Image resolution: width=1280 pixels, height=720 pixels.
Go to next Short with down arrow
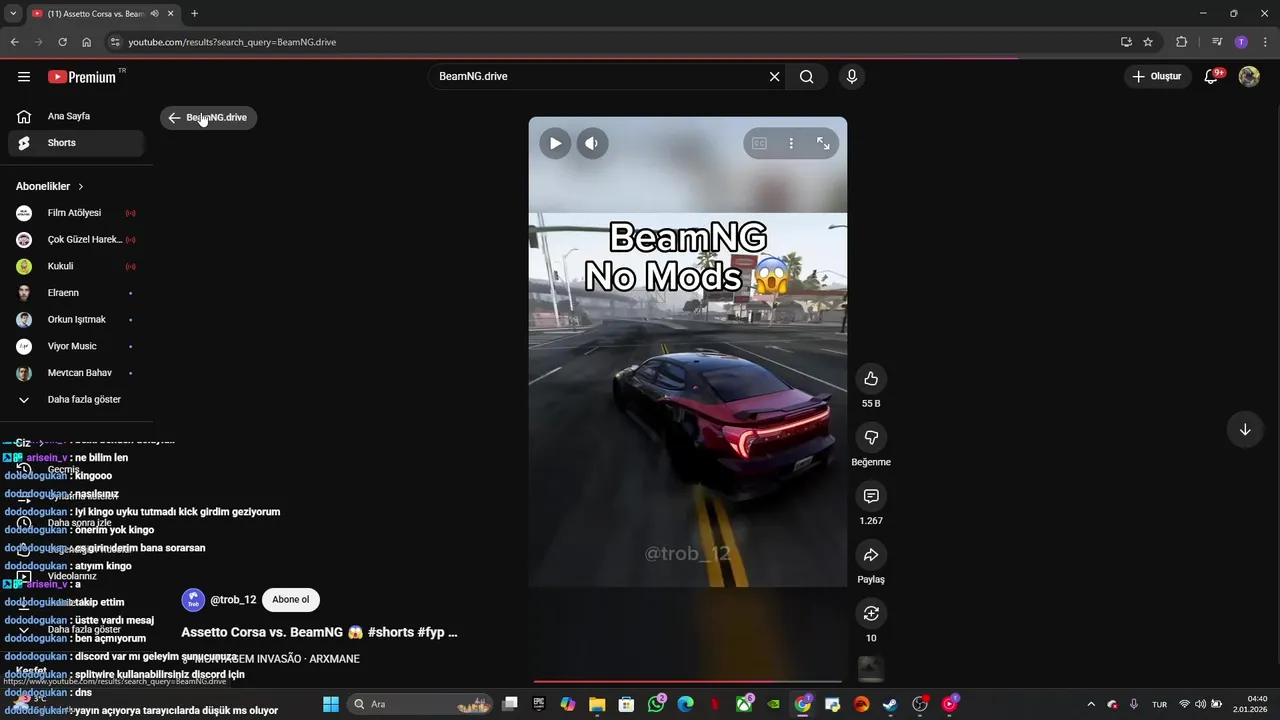coord(1245,430)
